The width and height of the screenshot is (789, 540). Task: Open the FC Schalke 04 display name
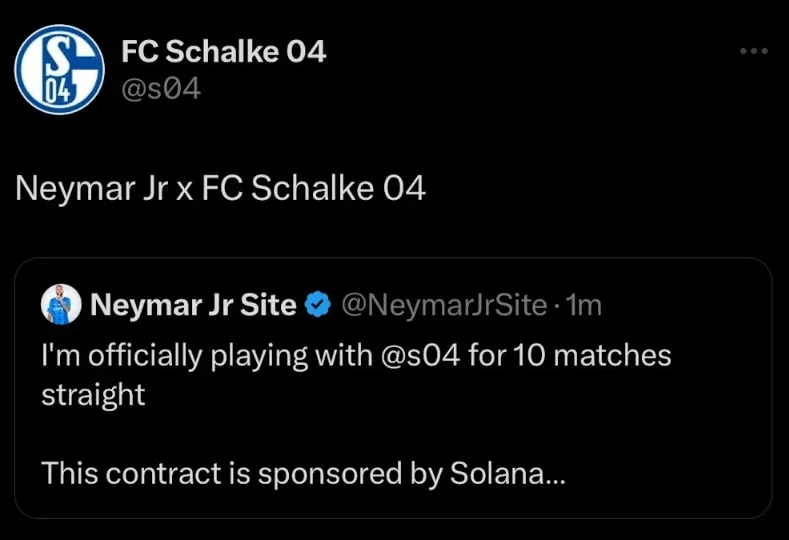tap(223, 52)
